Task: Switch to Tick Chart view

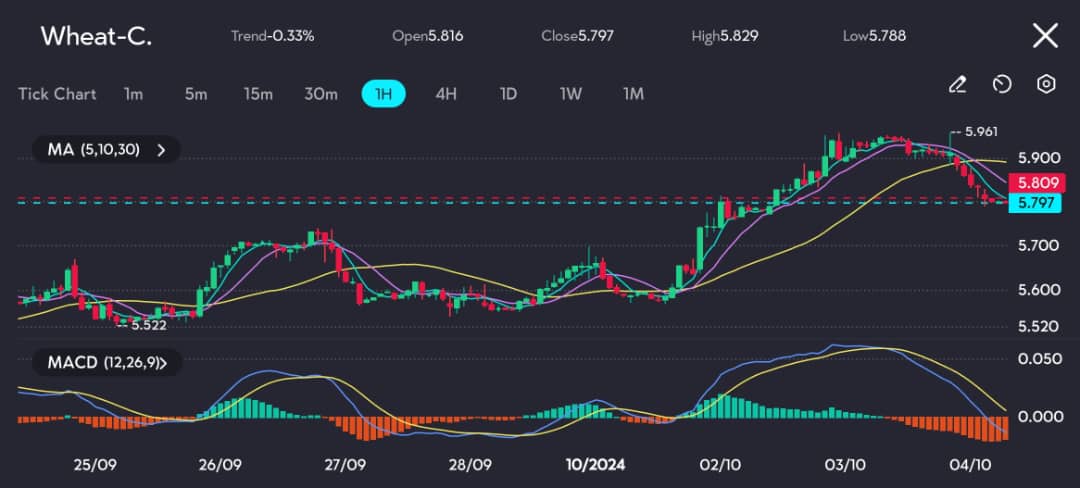Action: [x=57, y=94]
